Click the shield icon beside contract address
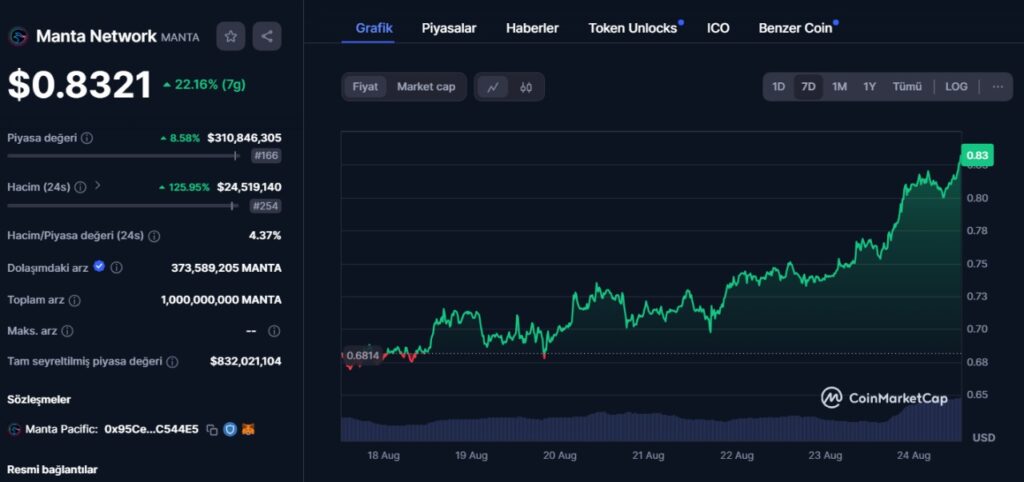The height and width of the screenshot is (482, 1024). (x=230, y=429)
